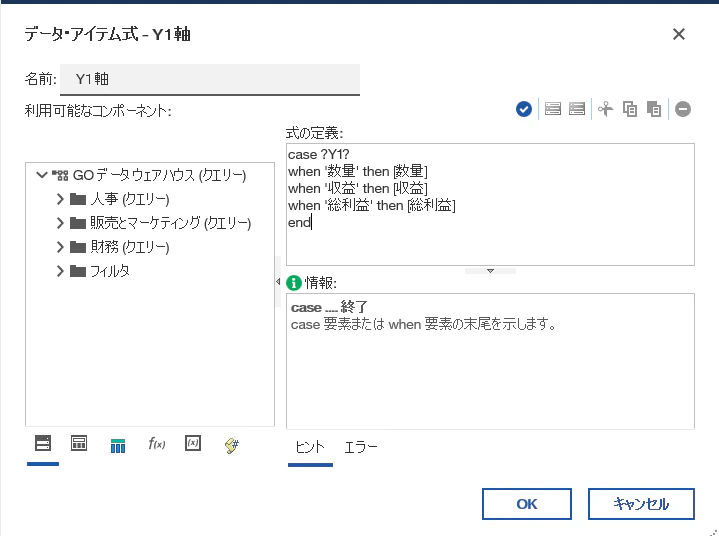
Task: Click the line when '収益' then [収益]
Action: click(x=358, y=188)
